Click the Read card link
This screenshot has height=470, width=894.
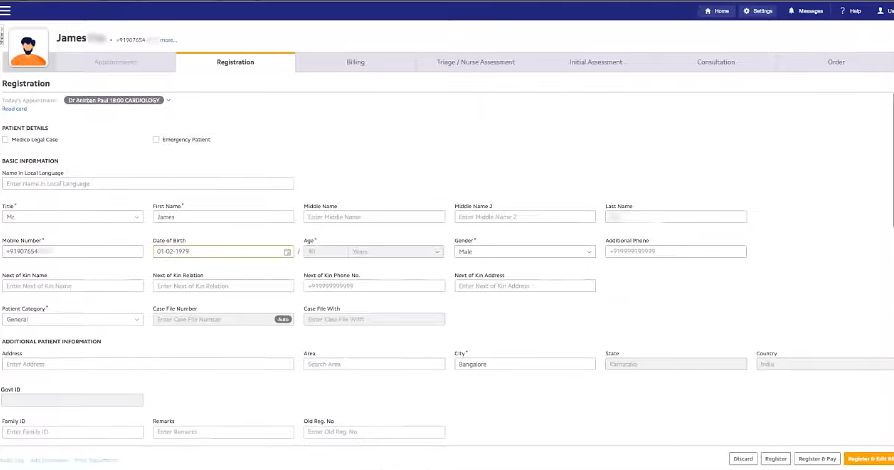[x=14, y=109]
